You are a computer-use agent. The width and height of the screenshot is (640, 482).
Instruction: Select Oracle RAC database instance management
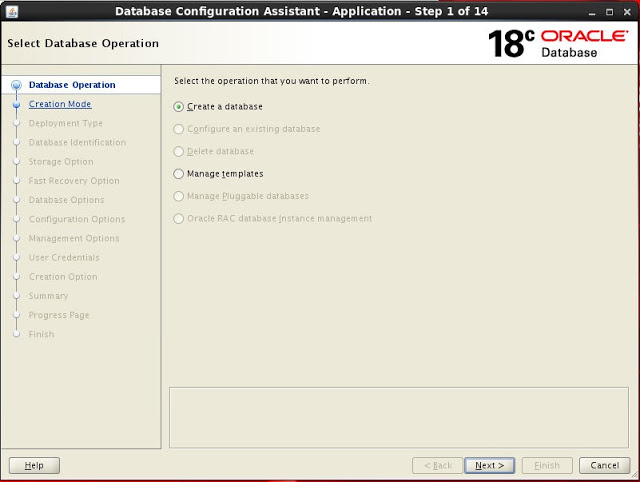pyautogui.click(x=179, y=218)
